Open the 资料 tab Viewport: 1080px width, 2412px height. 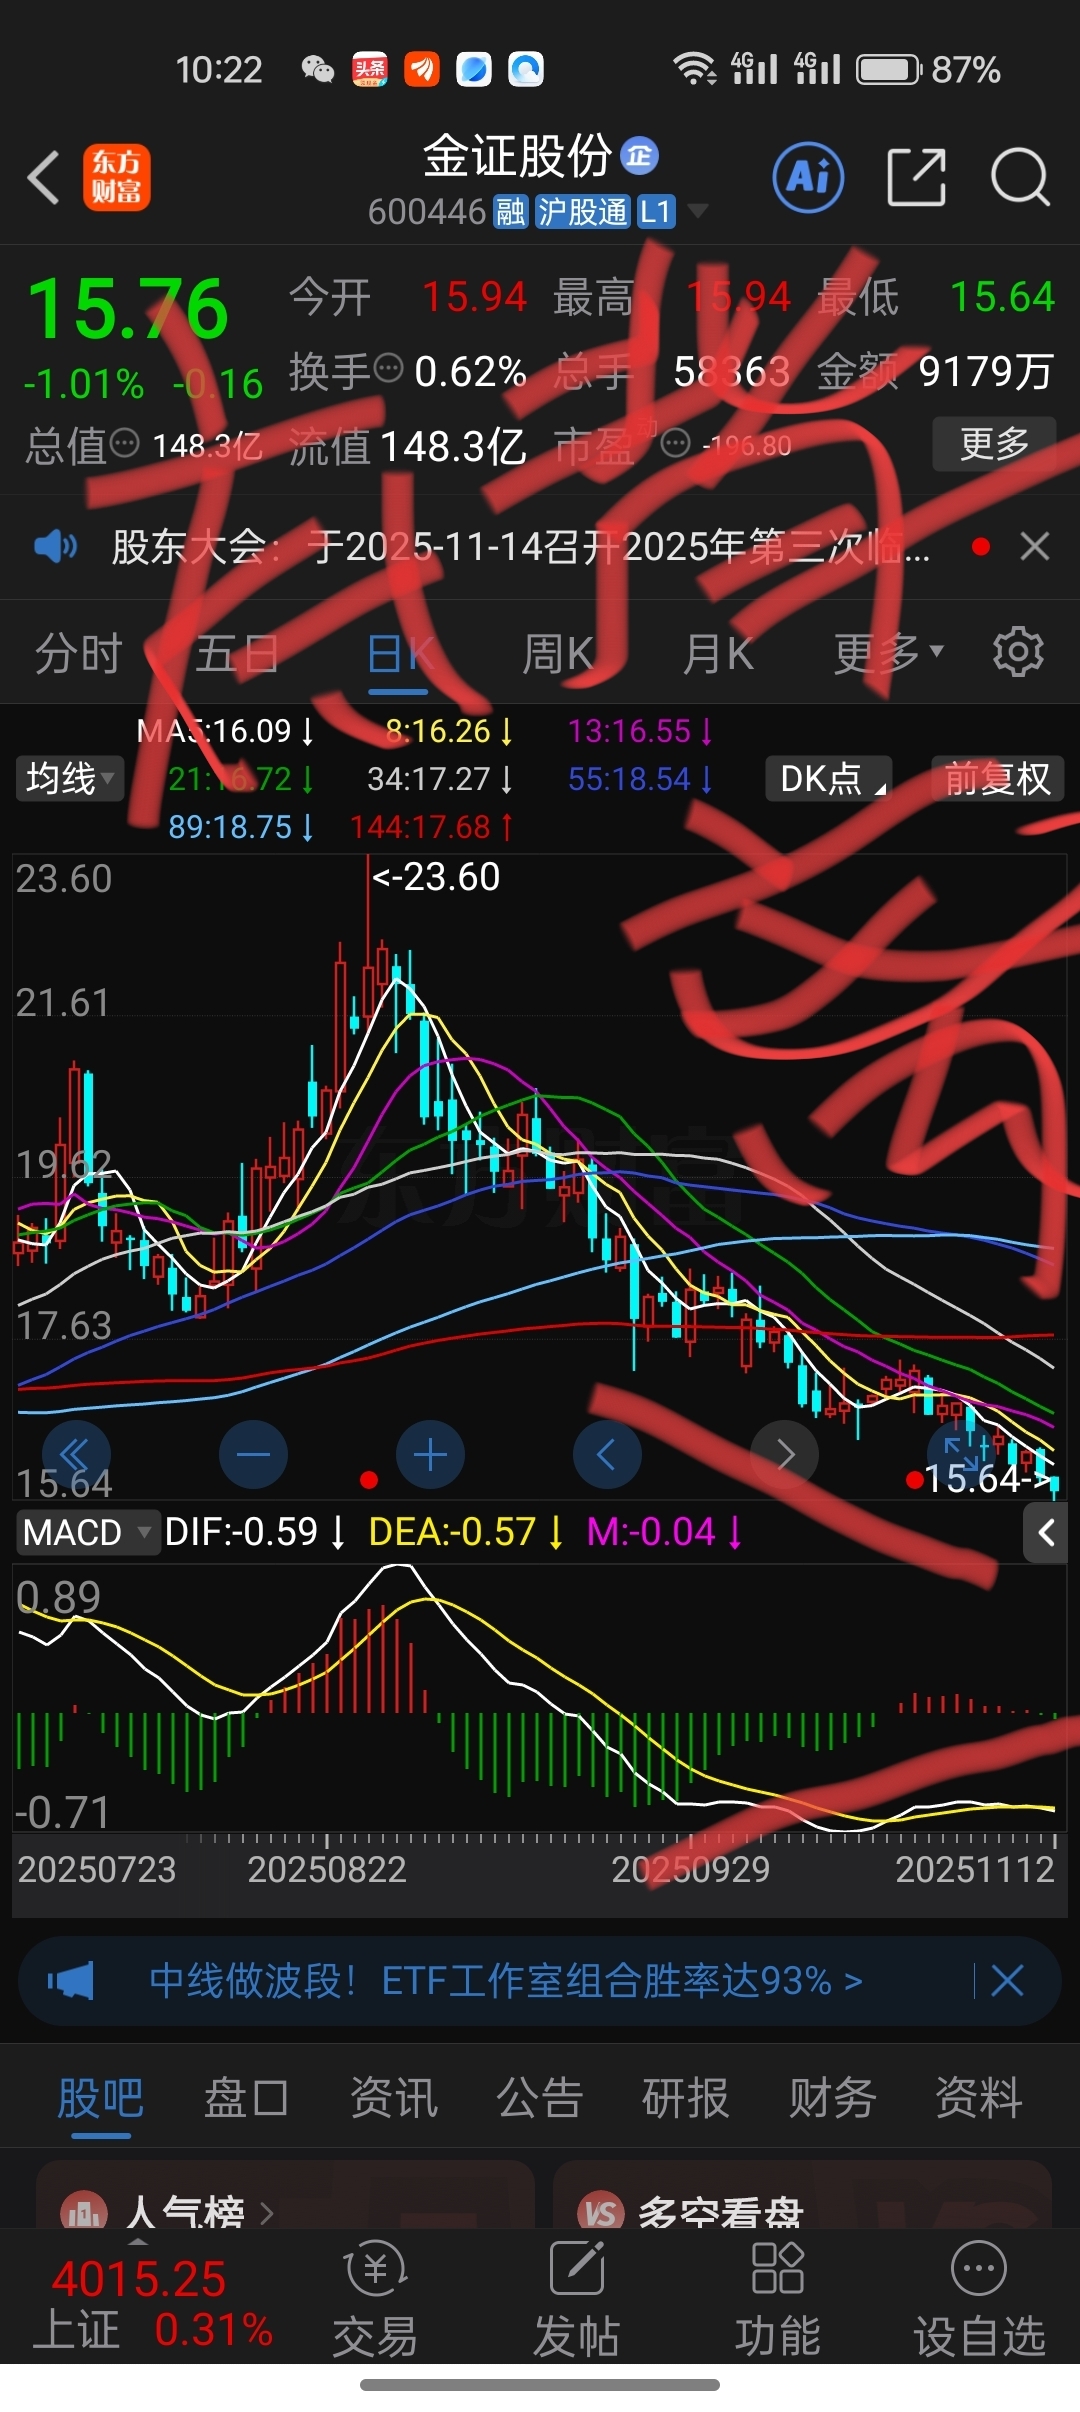(x=978, y=2097)
